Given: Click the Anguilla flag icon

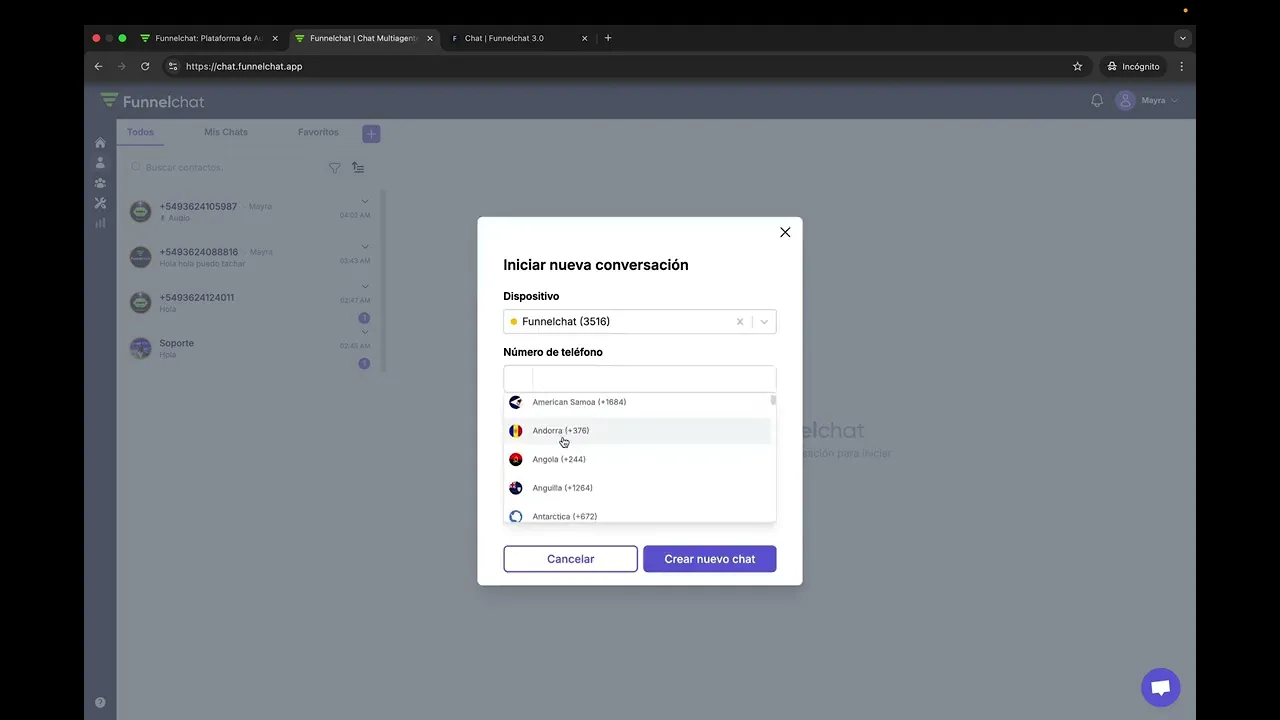Looking at the screenshot, I should coord(516,488).
